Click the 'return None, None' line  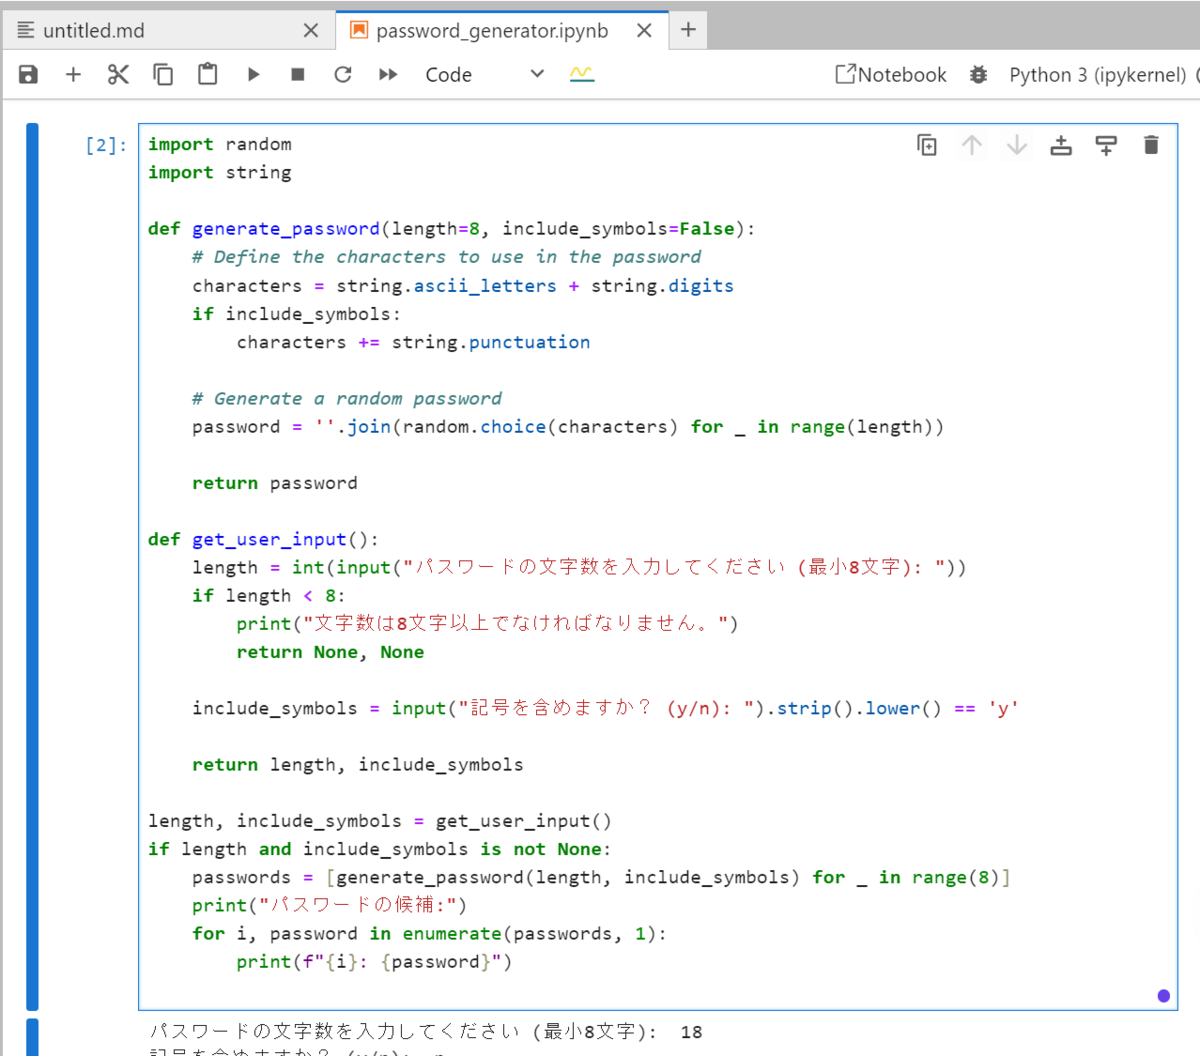[x=330, y=652]
